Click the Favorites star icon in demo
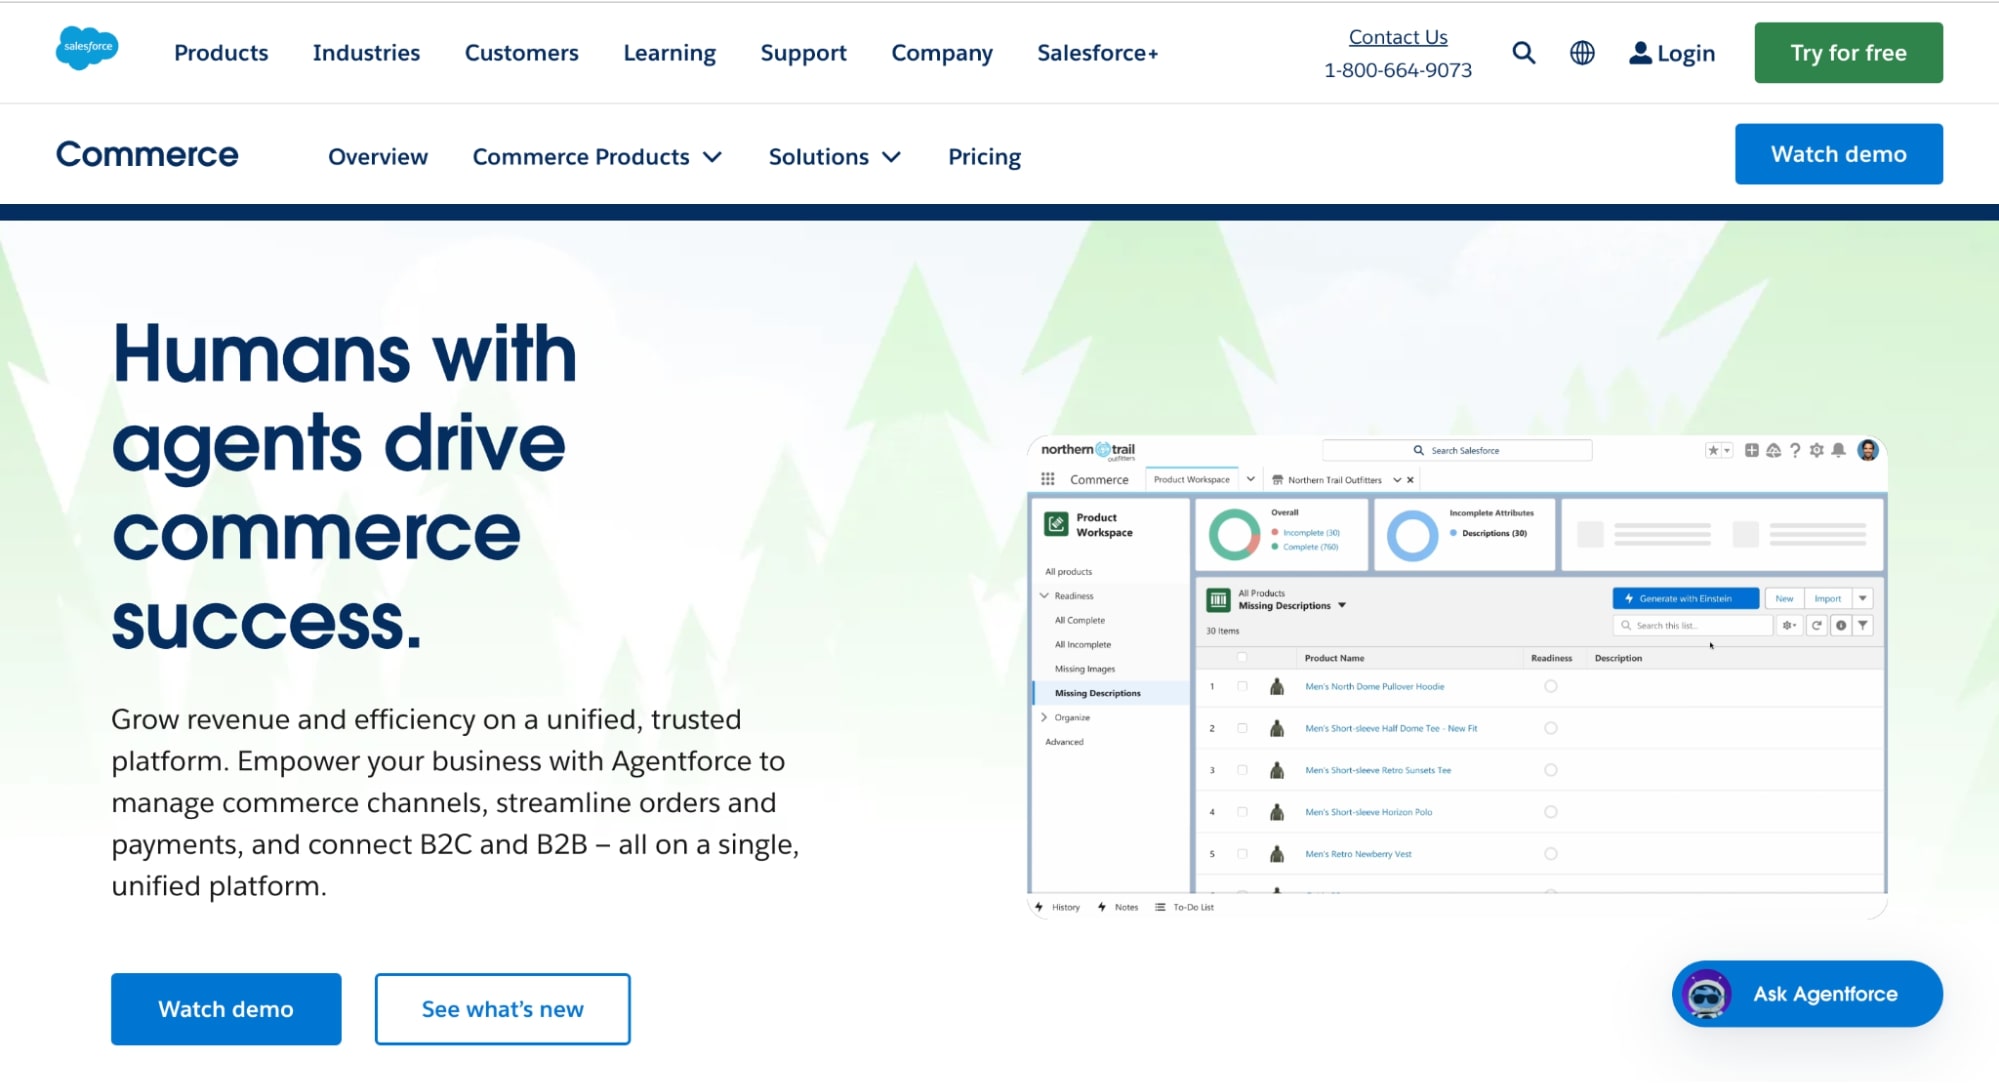The image size is (1999, 1083). (1713, 451)
